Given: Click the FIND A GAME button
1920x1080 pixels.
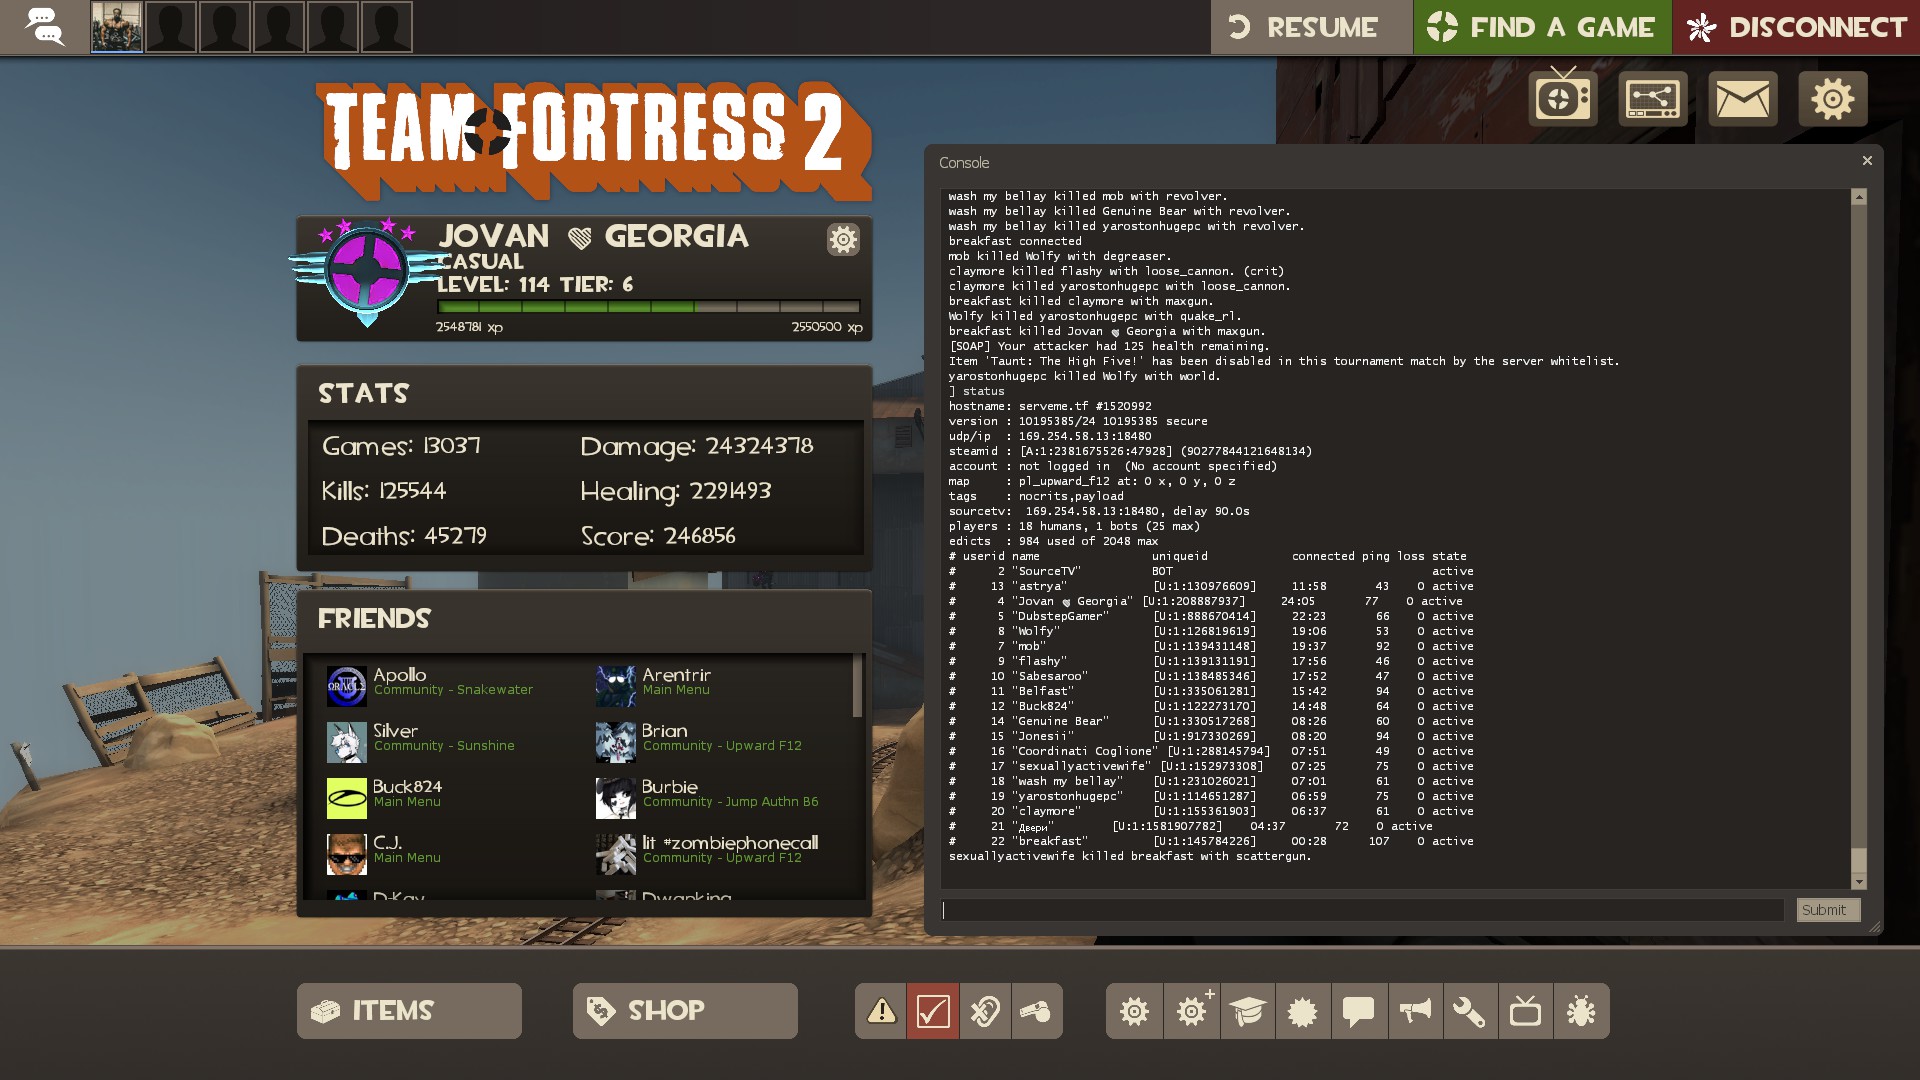Looking at the screenshot, I should [x=1541, y=27].
